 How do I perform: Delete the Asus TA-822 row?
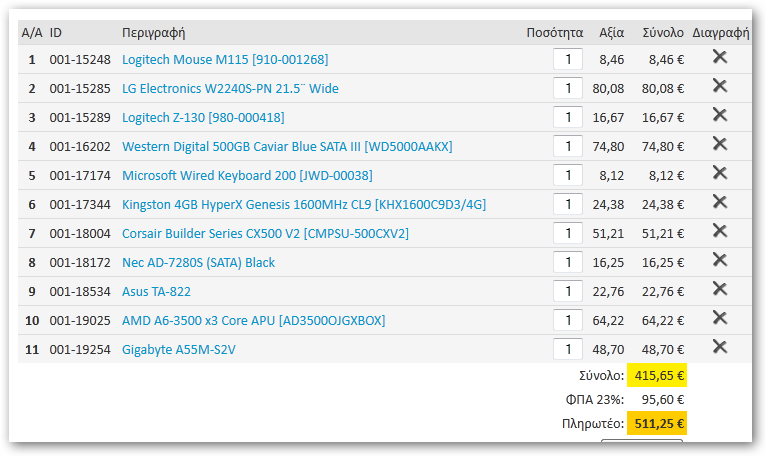pos(720,289)
